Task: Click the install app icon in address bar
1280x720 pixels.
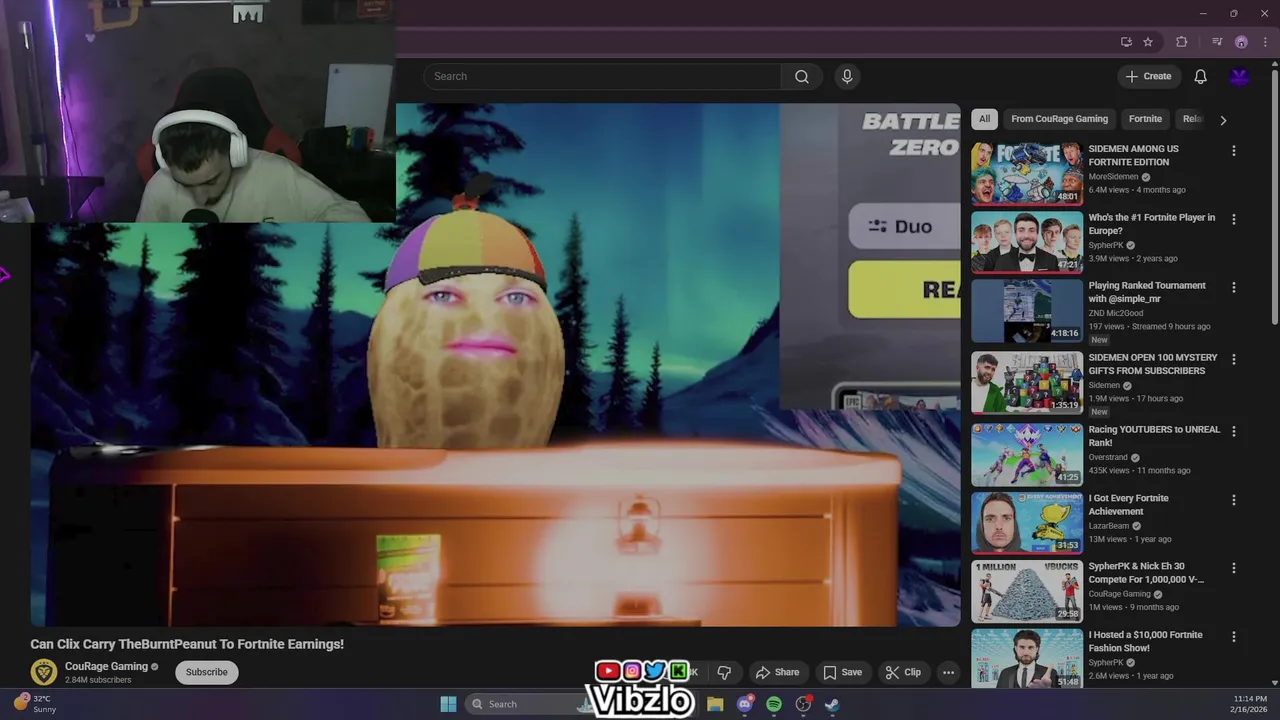Action: coord(1126,42)
